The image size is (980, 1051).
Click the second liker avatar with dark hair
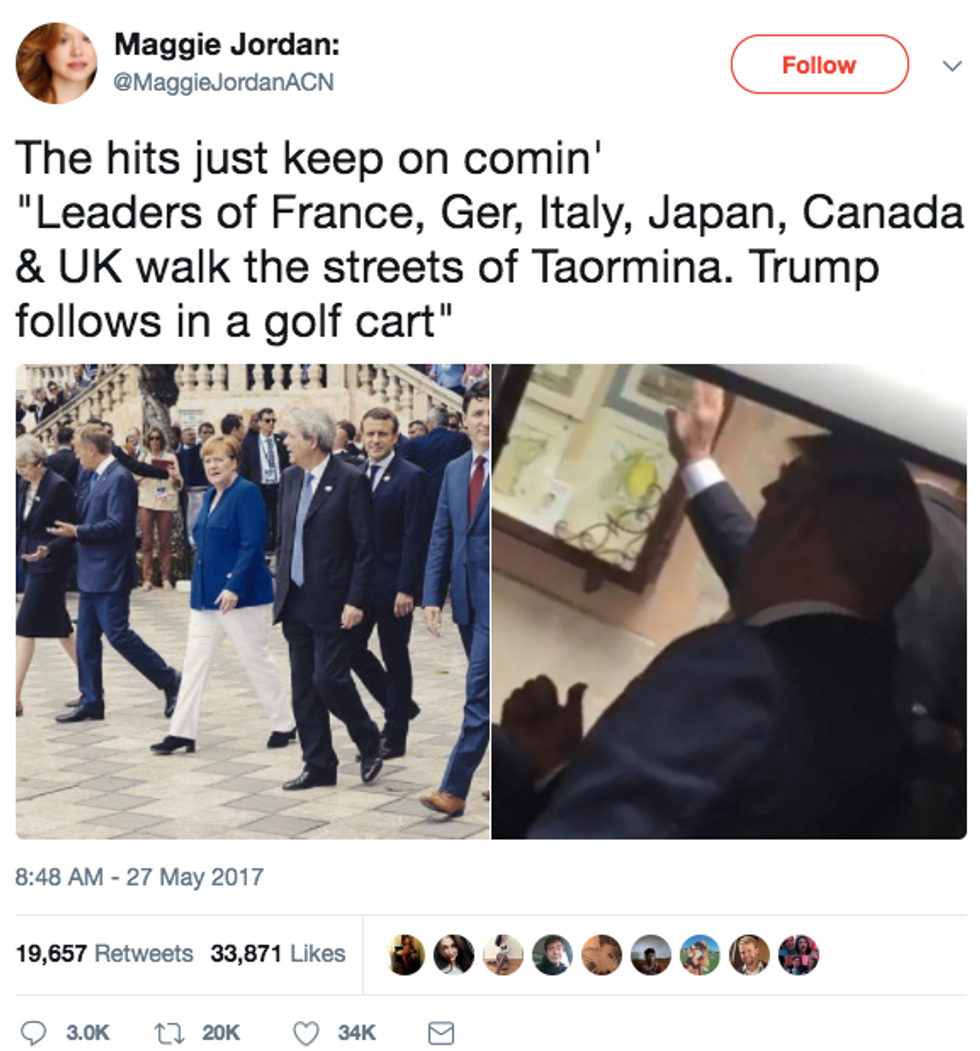(x=454, y=954)
